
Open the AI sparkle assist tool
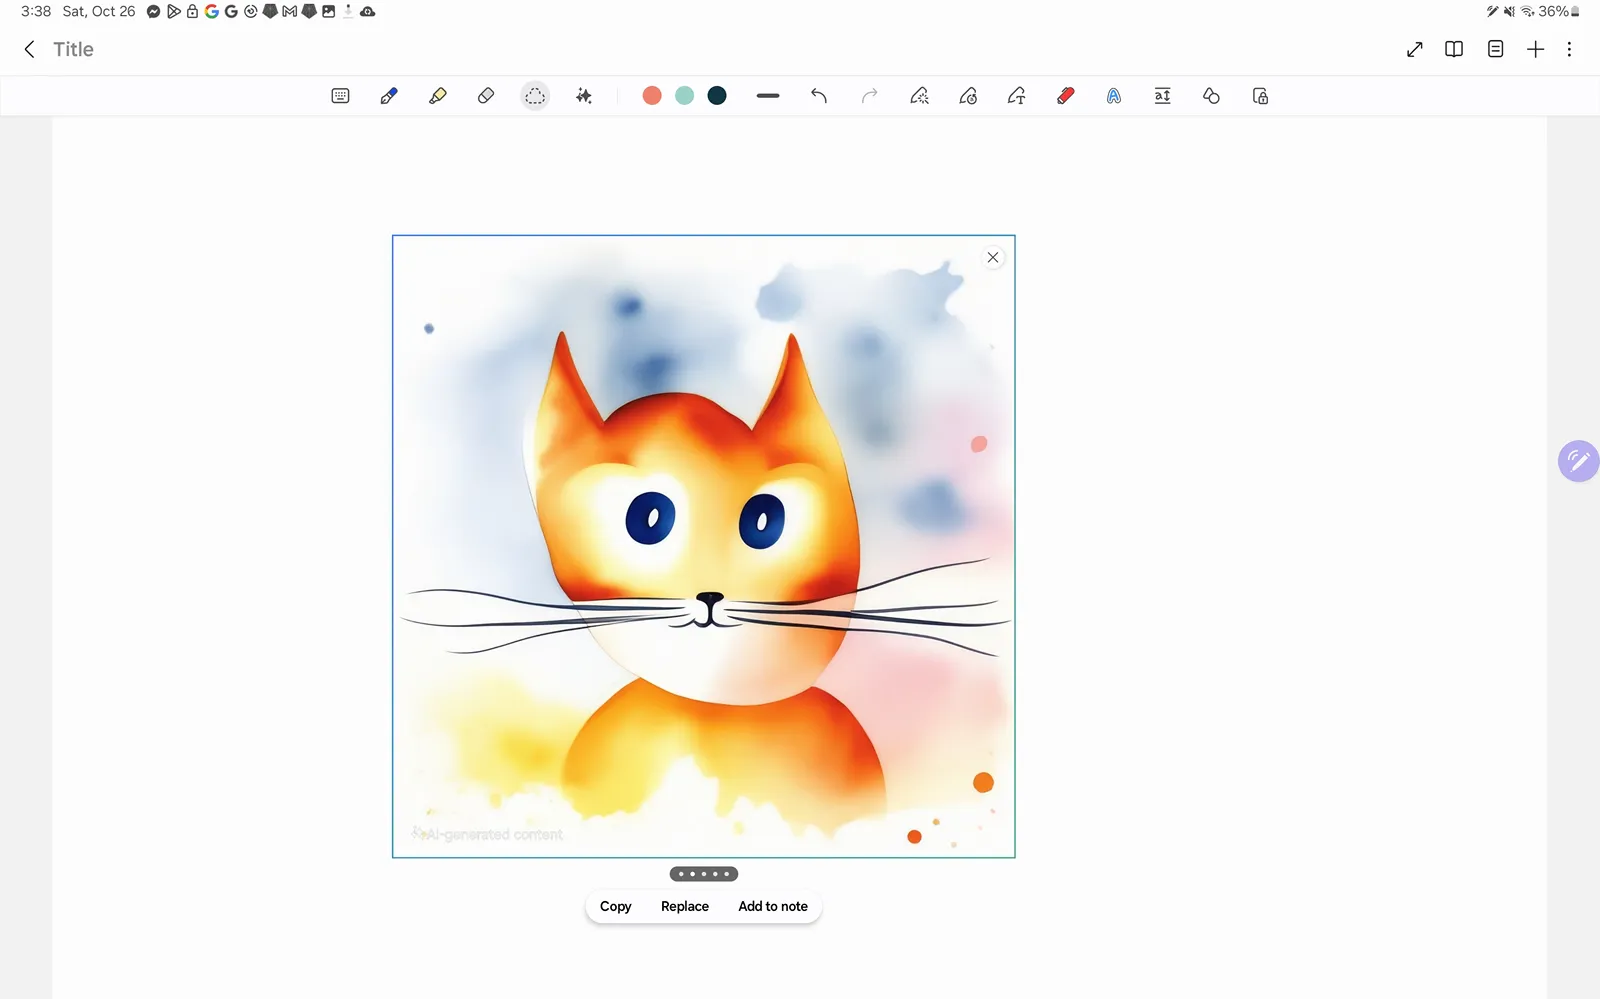coord(584,96)
